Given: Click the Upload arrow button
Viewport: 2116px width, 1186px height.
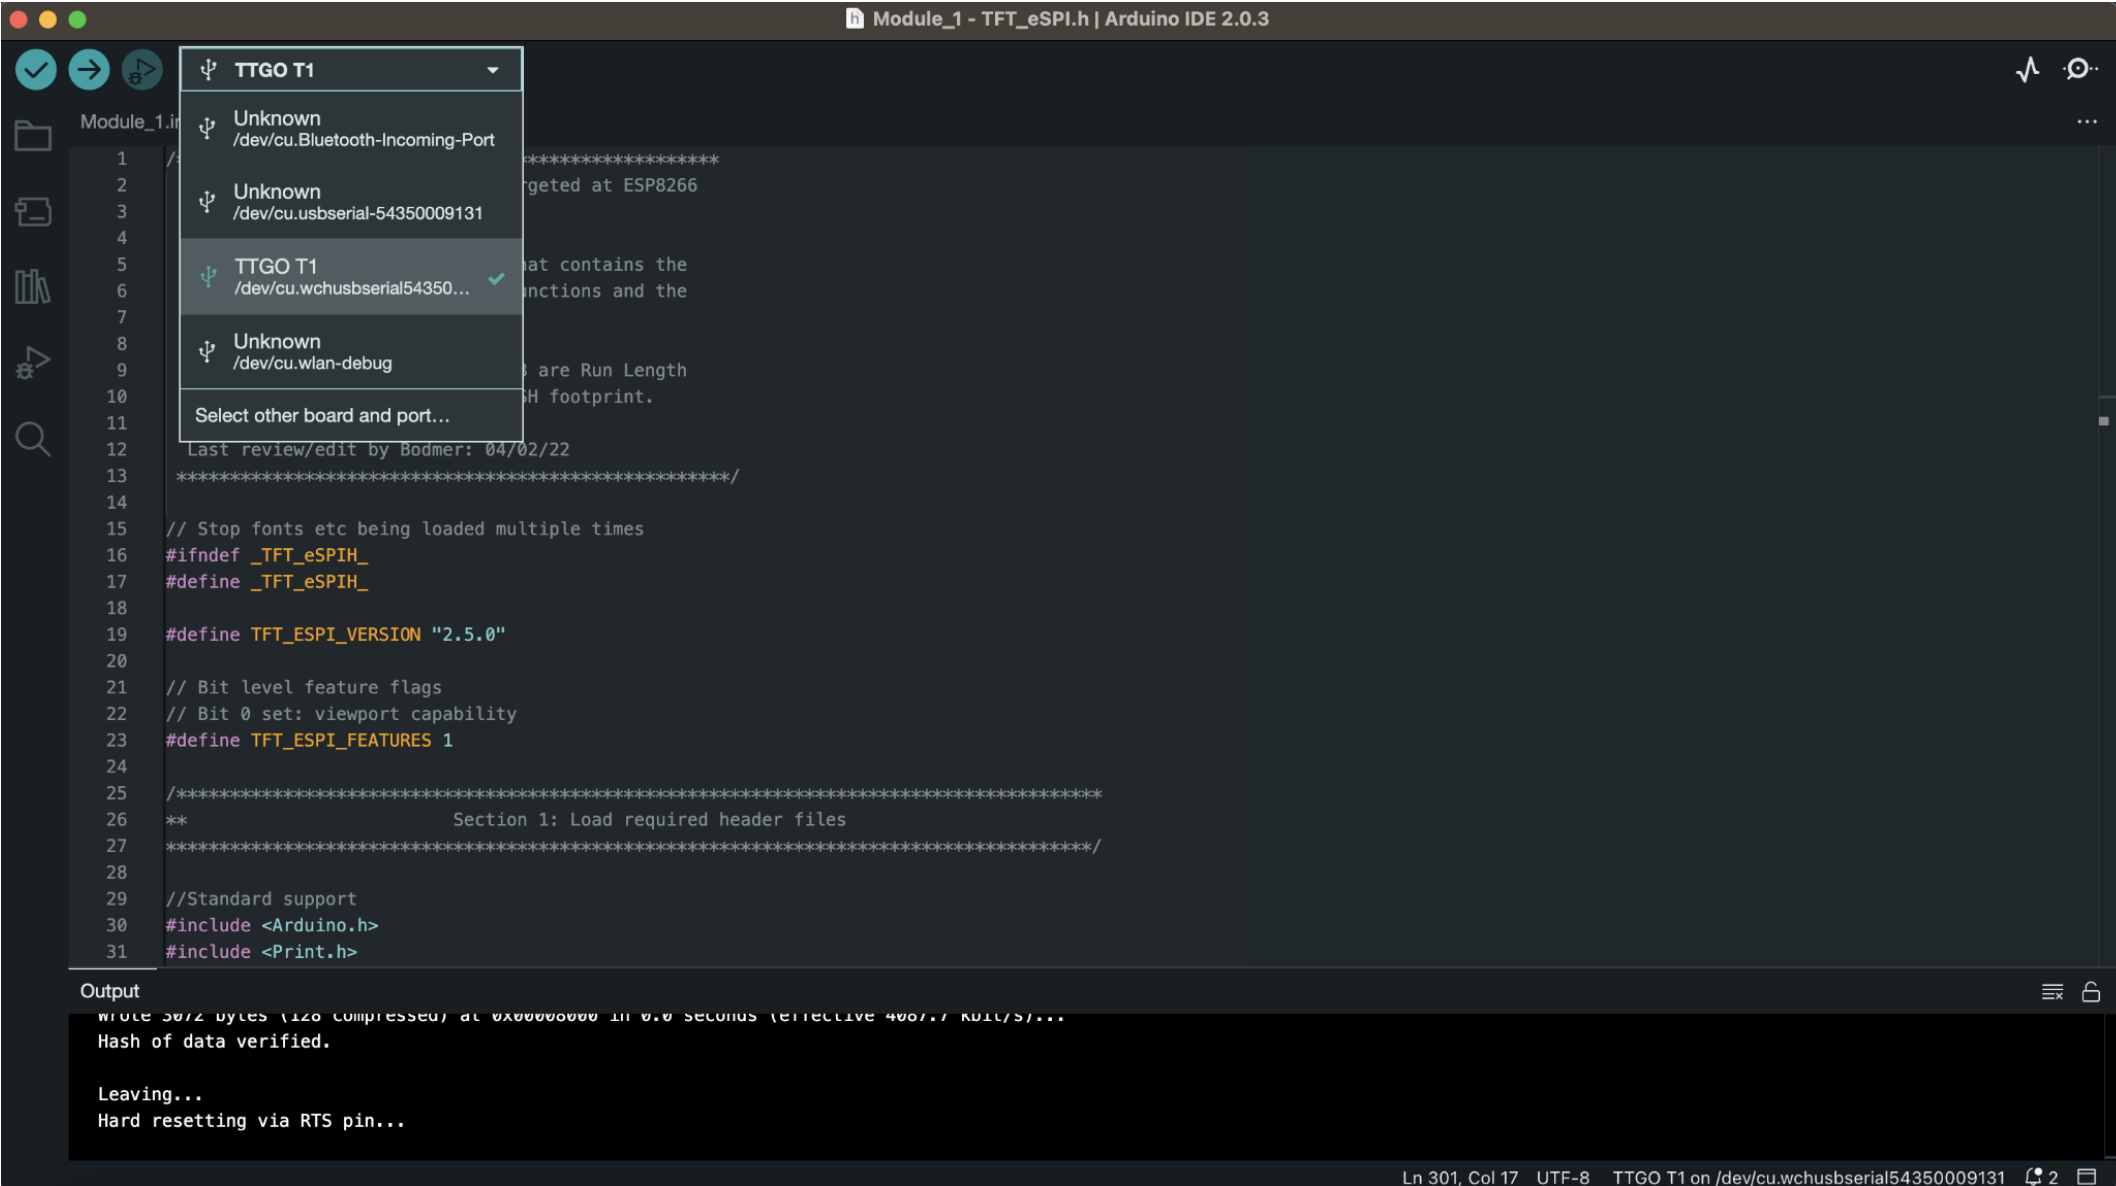Looking at the screenshot, I should pyautogui.click(x=89, y=70).
